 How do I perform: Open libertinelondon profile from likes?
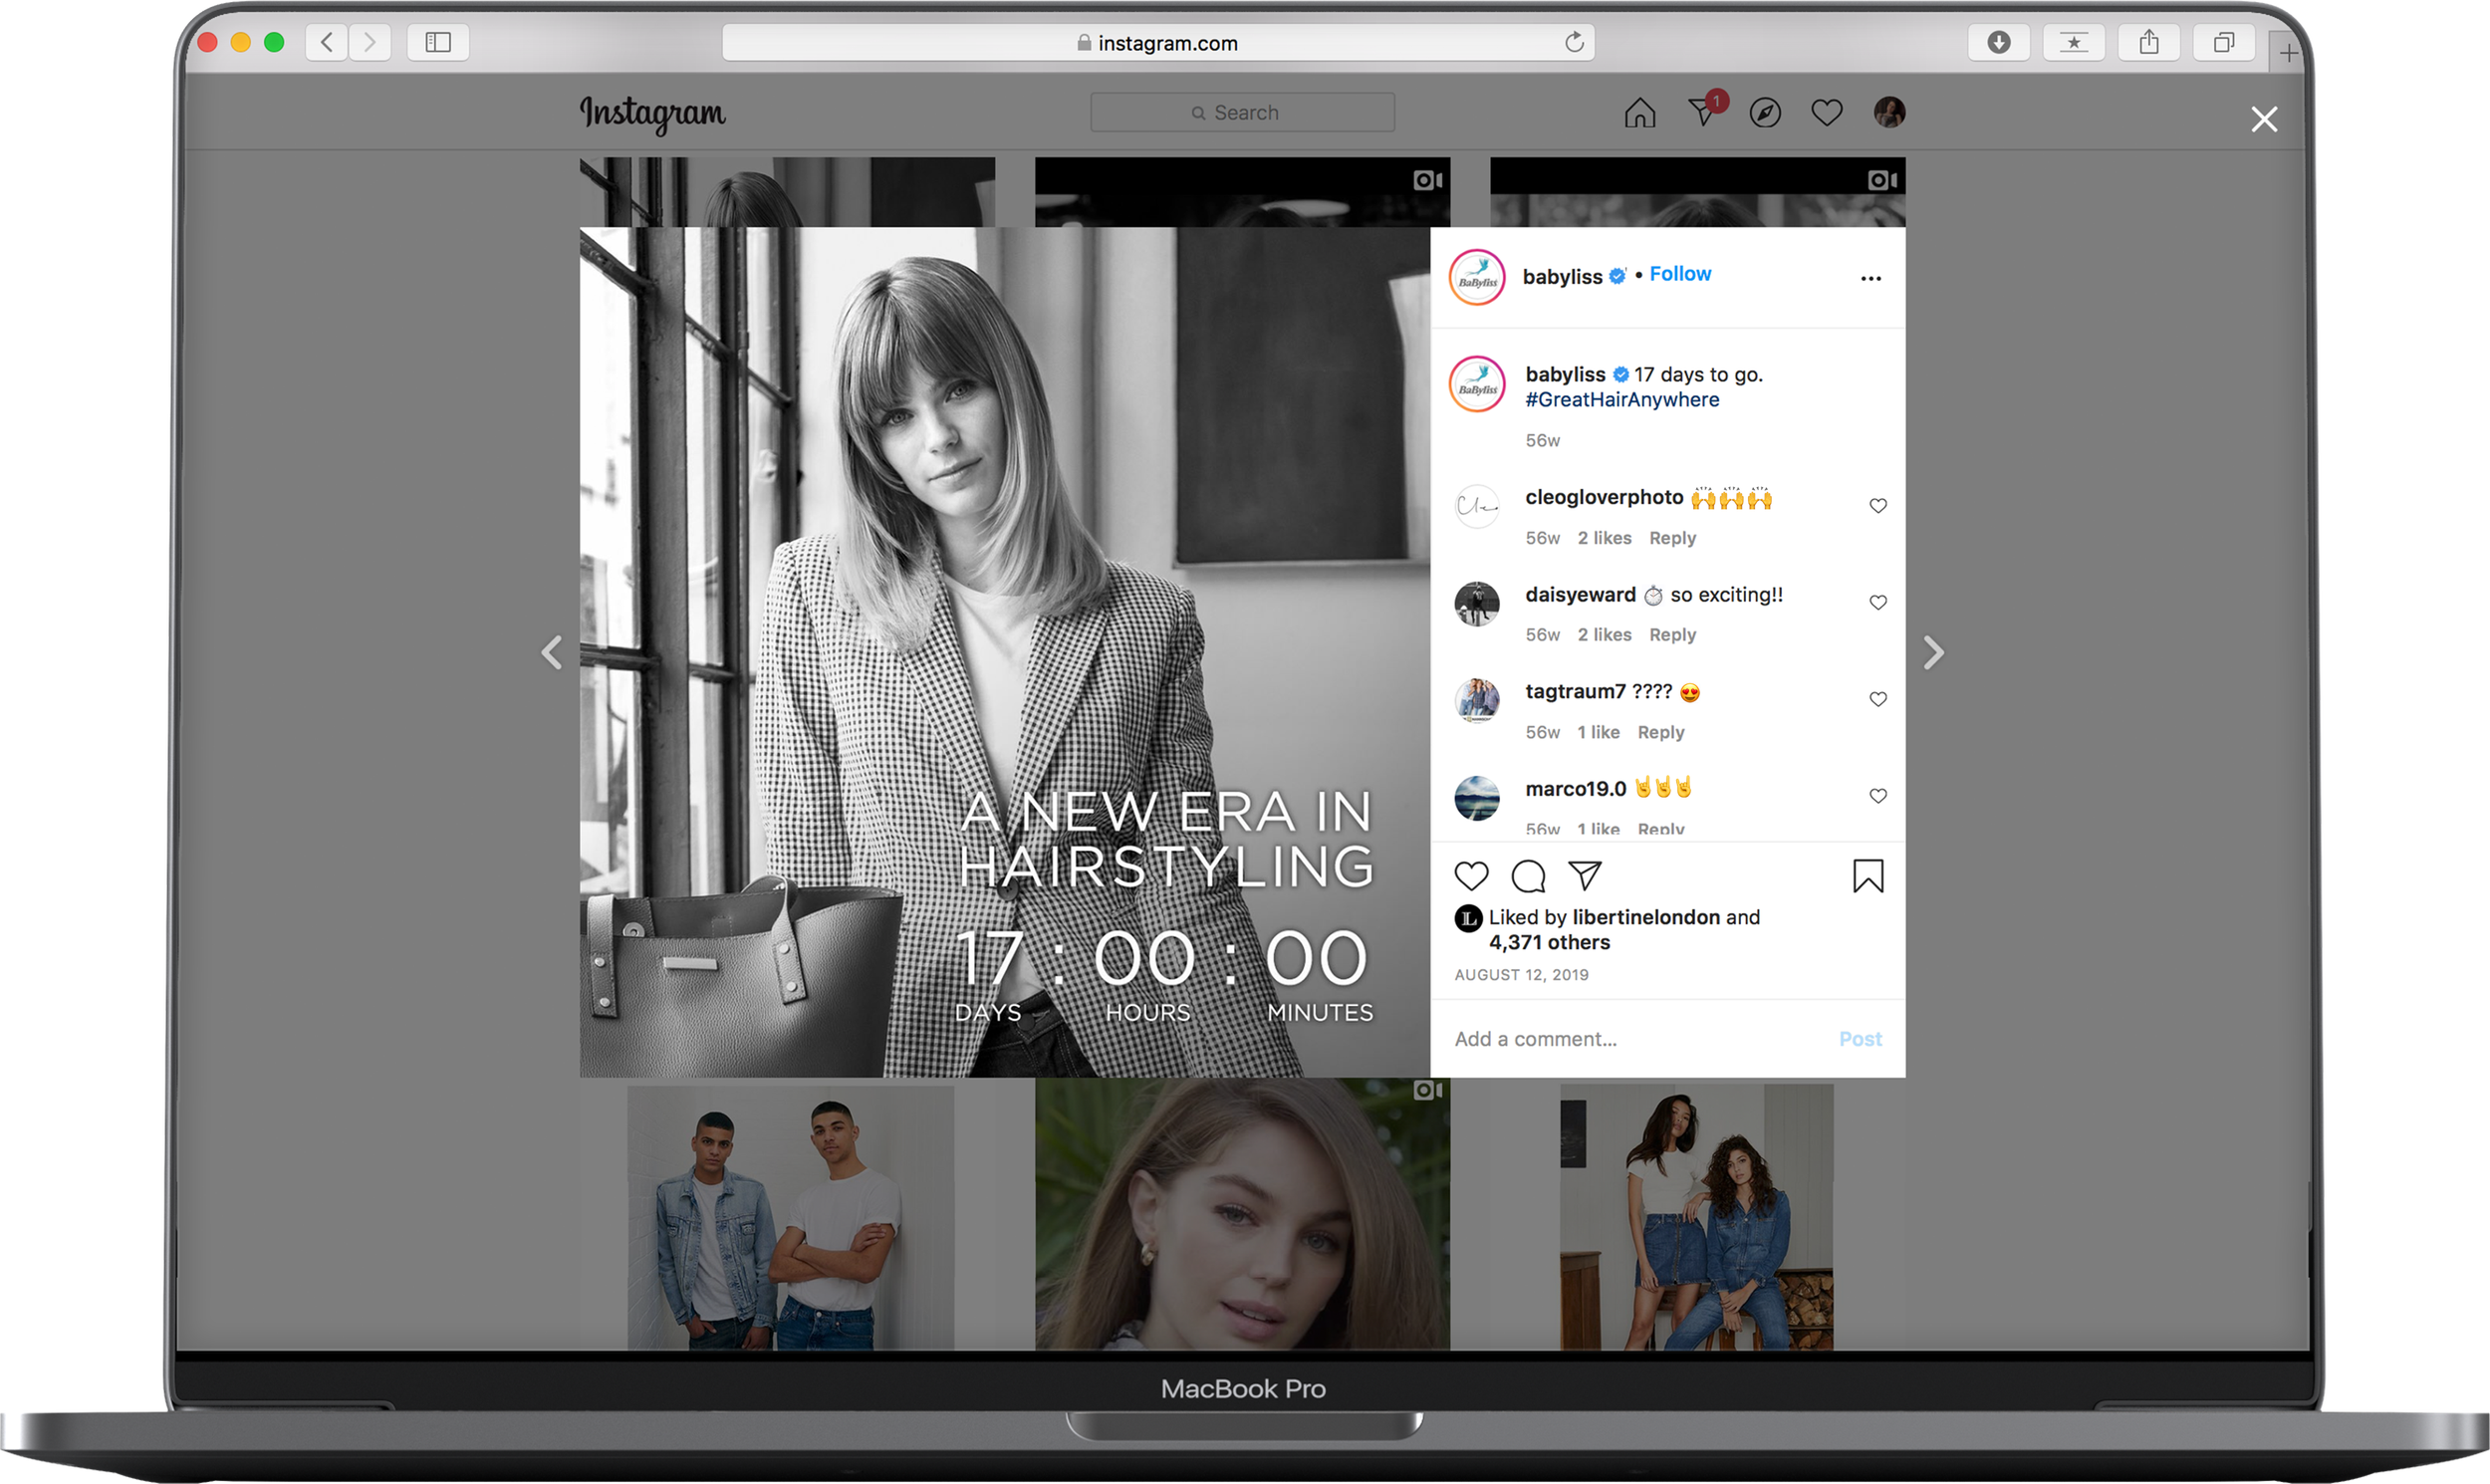(x=1645, y=918)
